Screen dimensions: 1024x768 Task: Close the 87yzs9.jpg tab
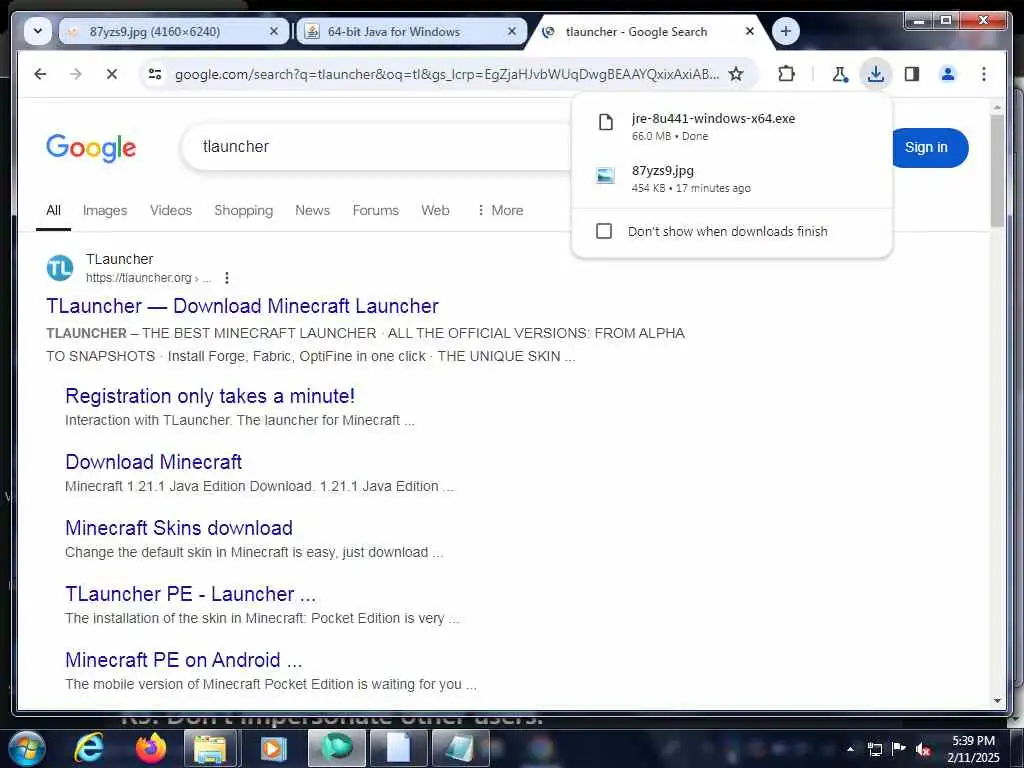pos(274,31)
